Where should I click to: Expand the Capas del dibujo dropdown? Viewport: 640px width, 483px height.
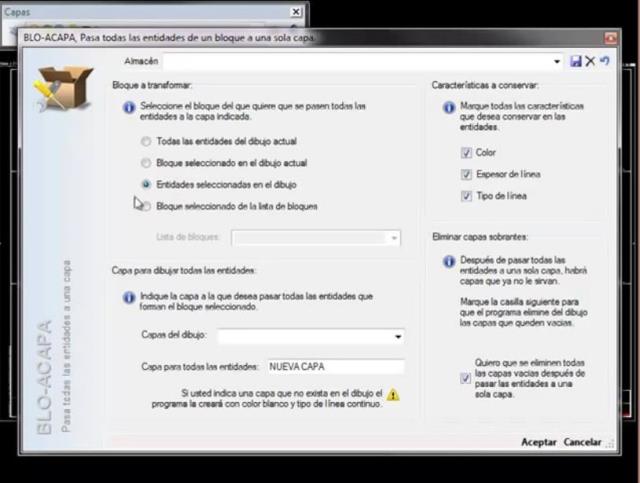[x=398, y=336]
